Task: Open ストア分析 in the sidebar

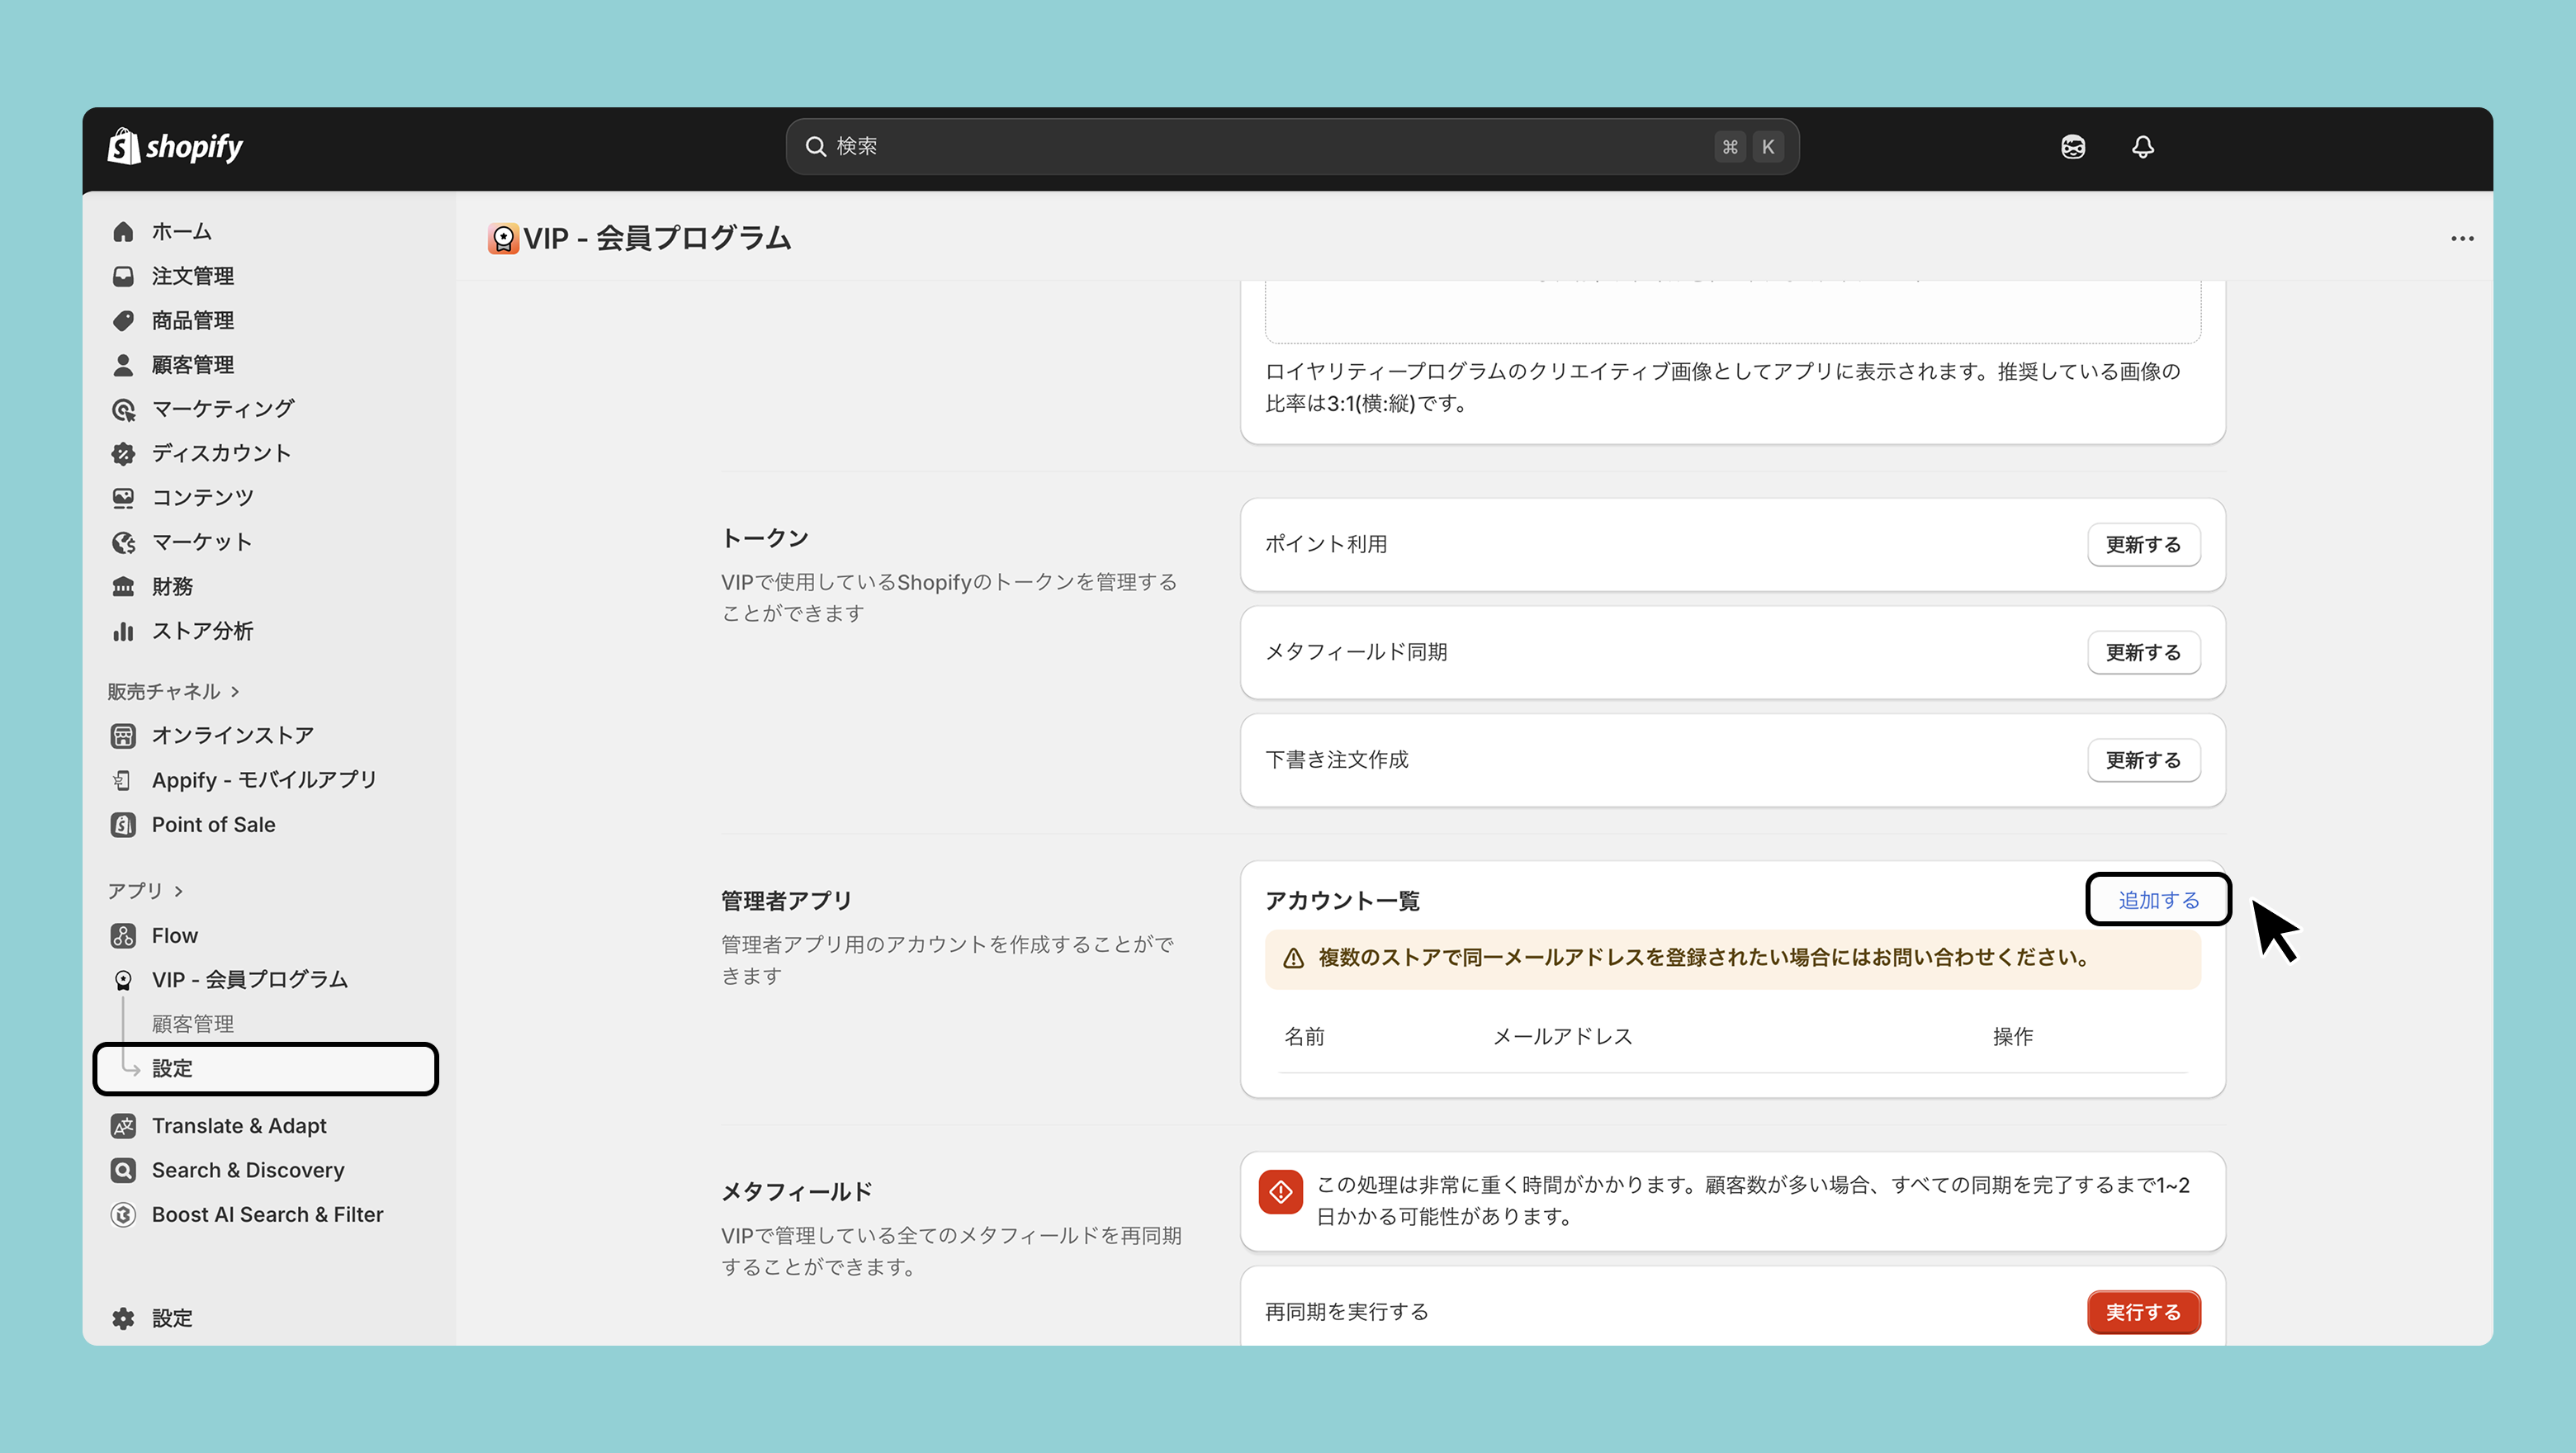Action: (x=202, y=631)
